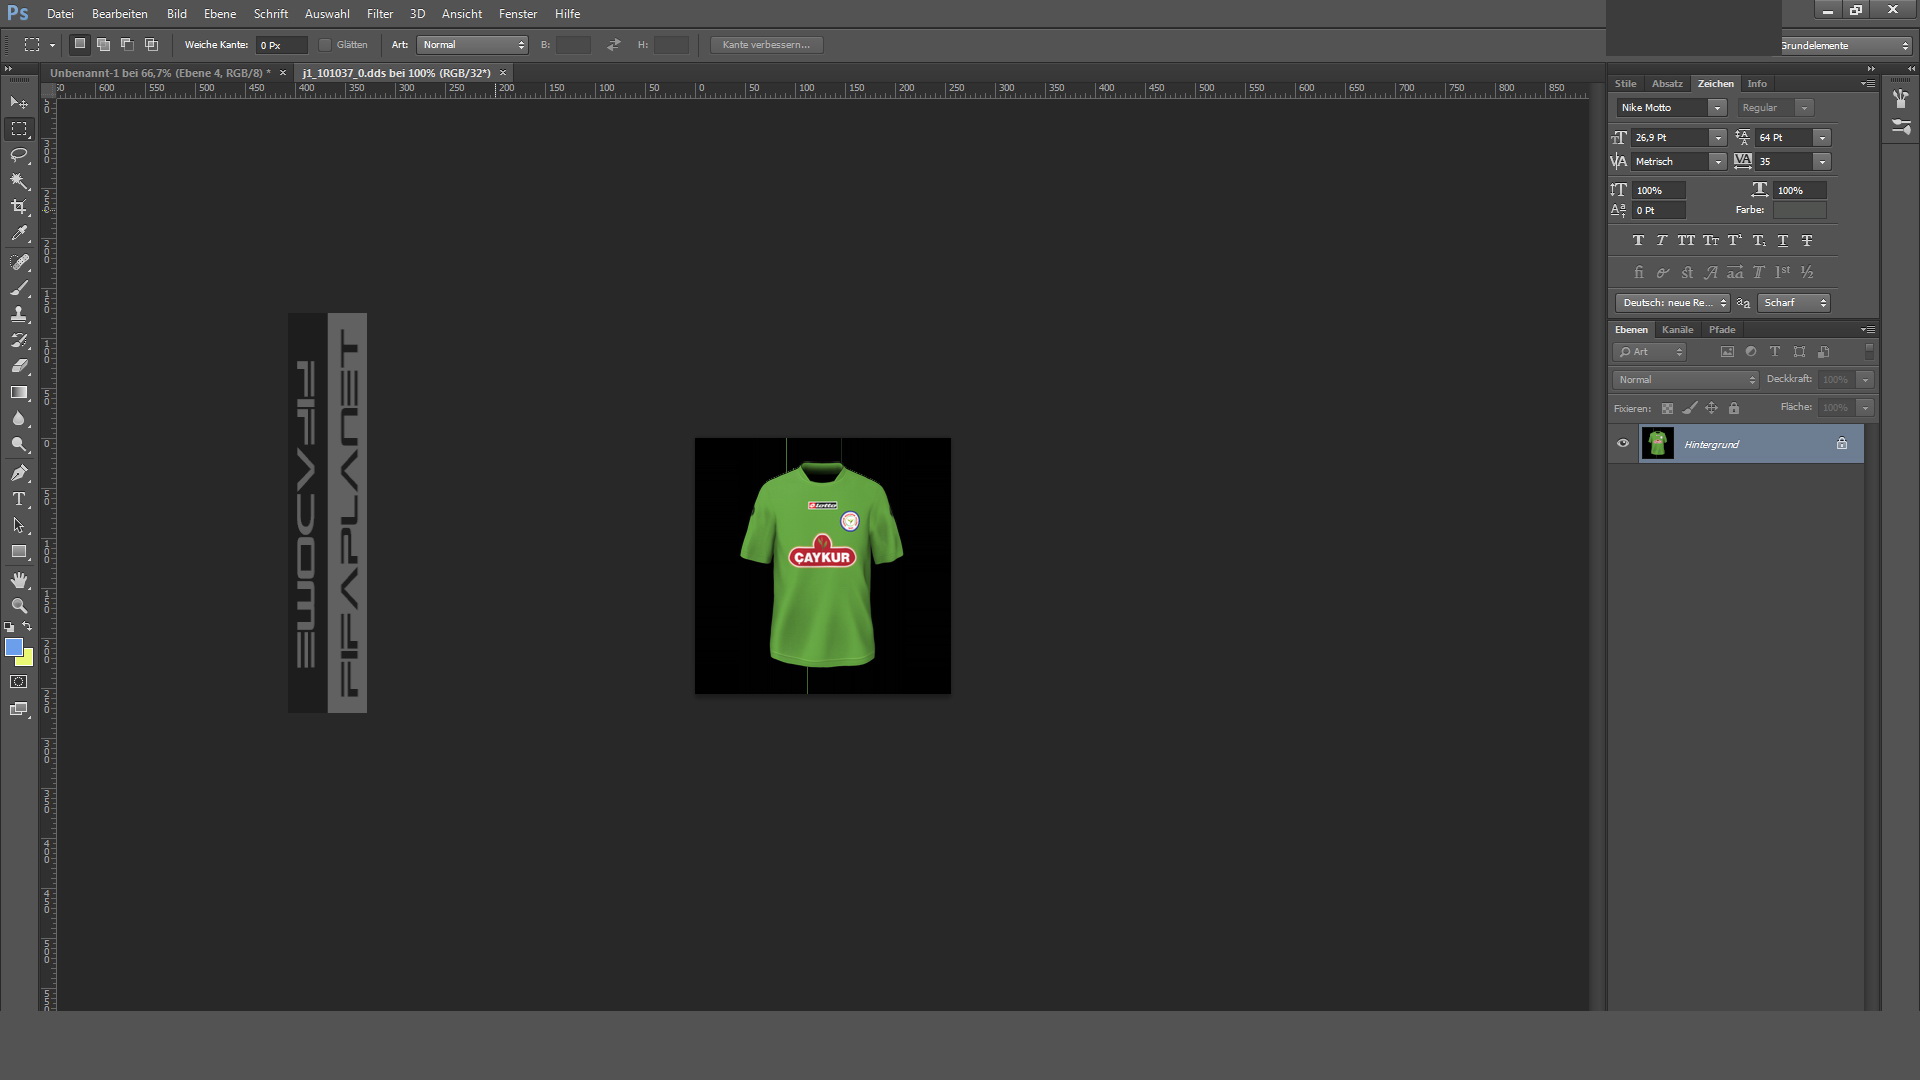Select the Eraser tool
Screen dimensions: 1920x1080
(x=19, y=366)
